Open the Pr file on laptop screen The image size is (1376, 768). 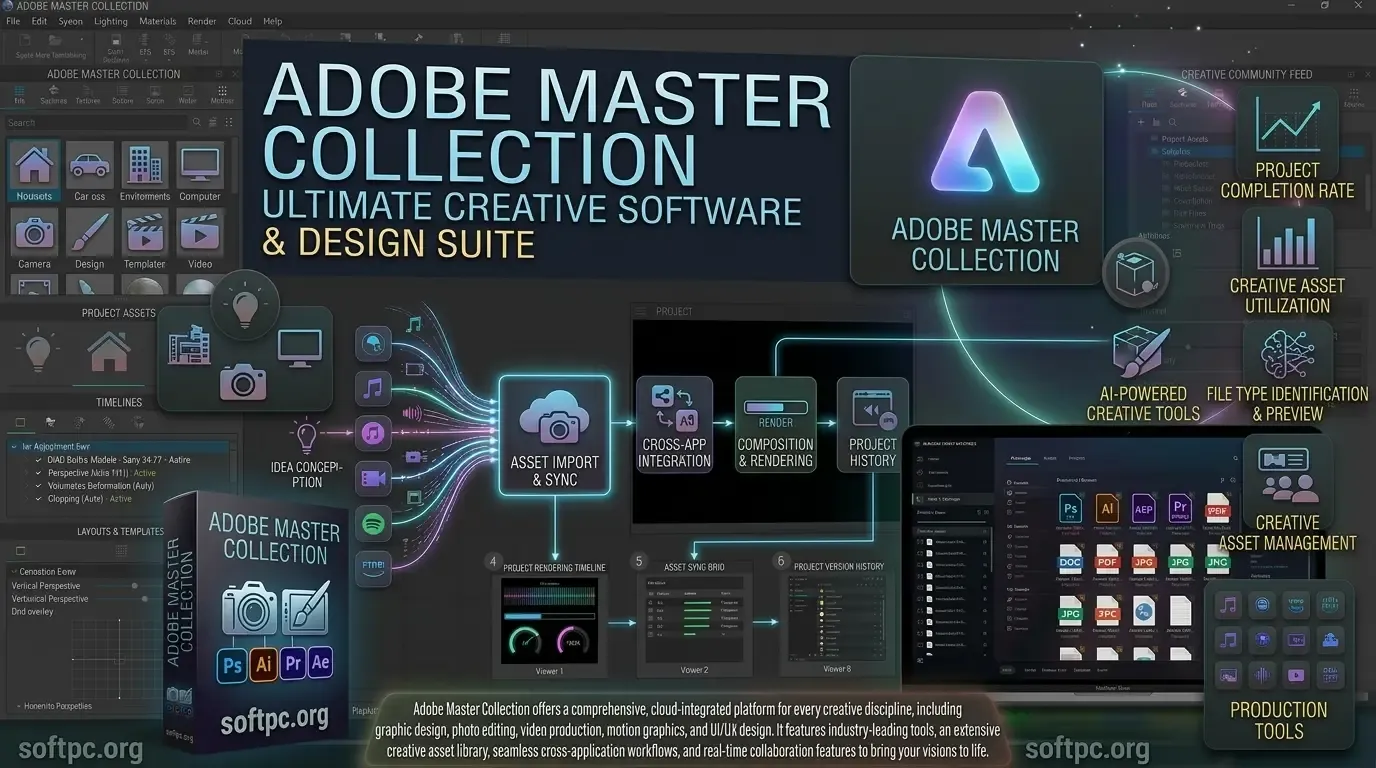1180,507
